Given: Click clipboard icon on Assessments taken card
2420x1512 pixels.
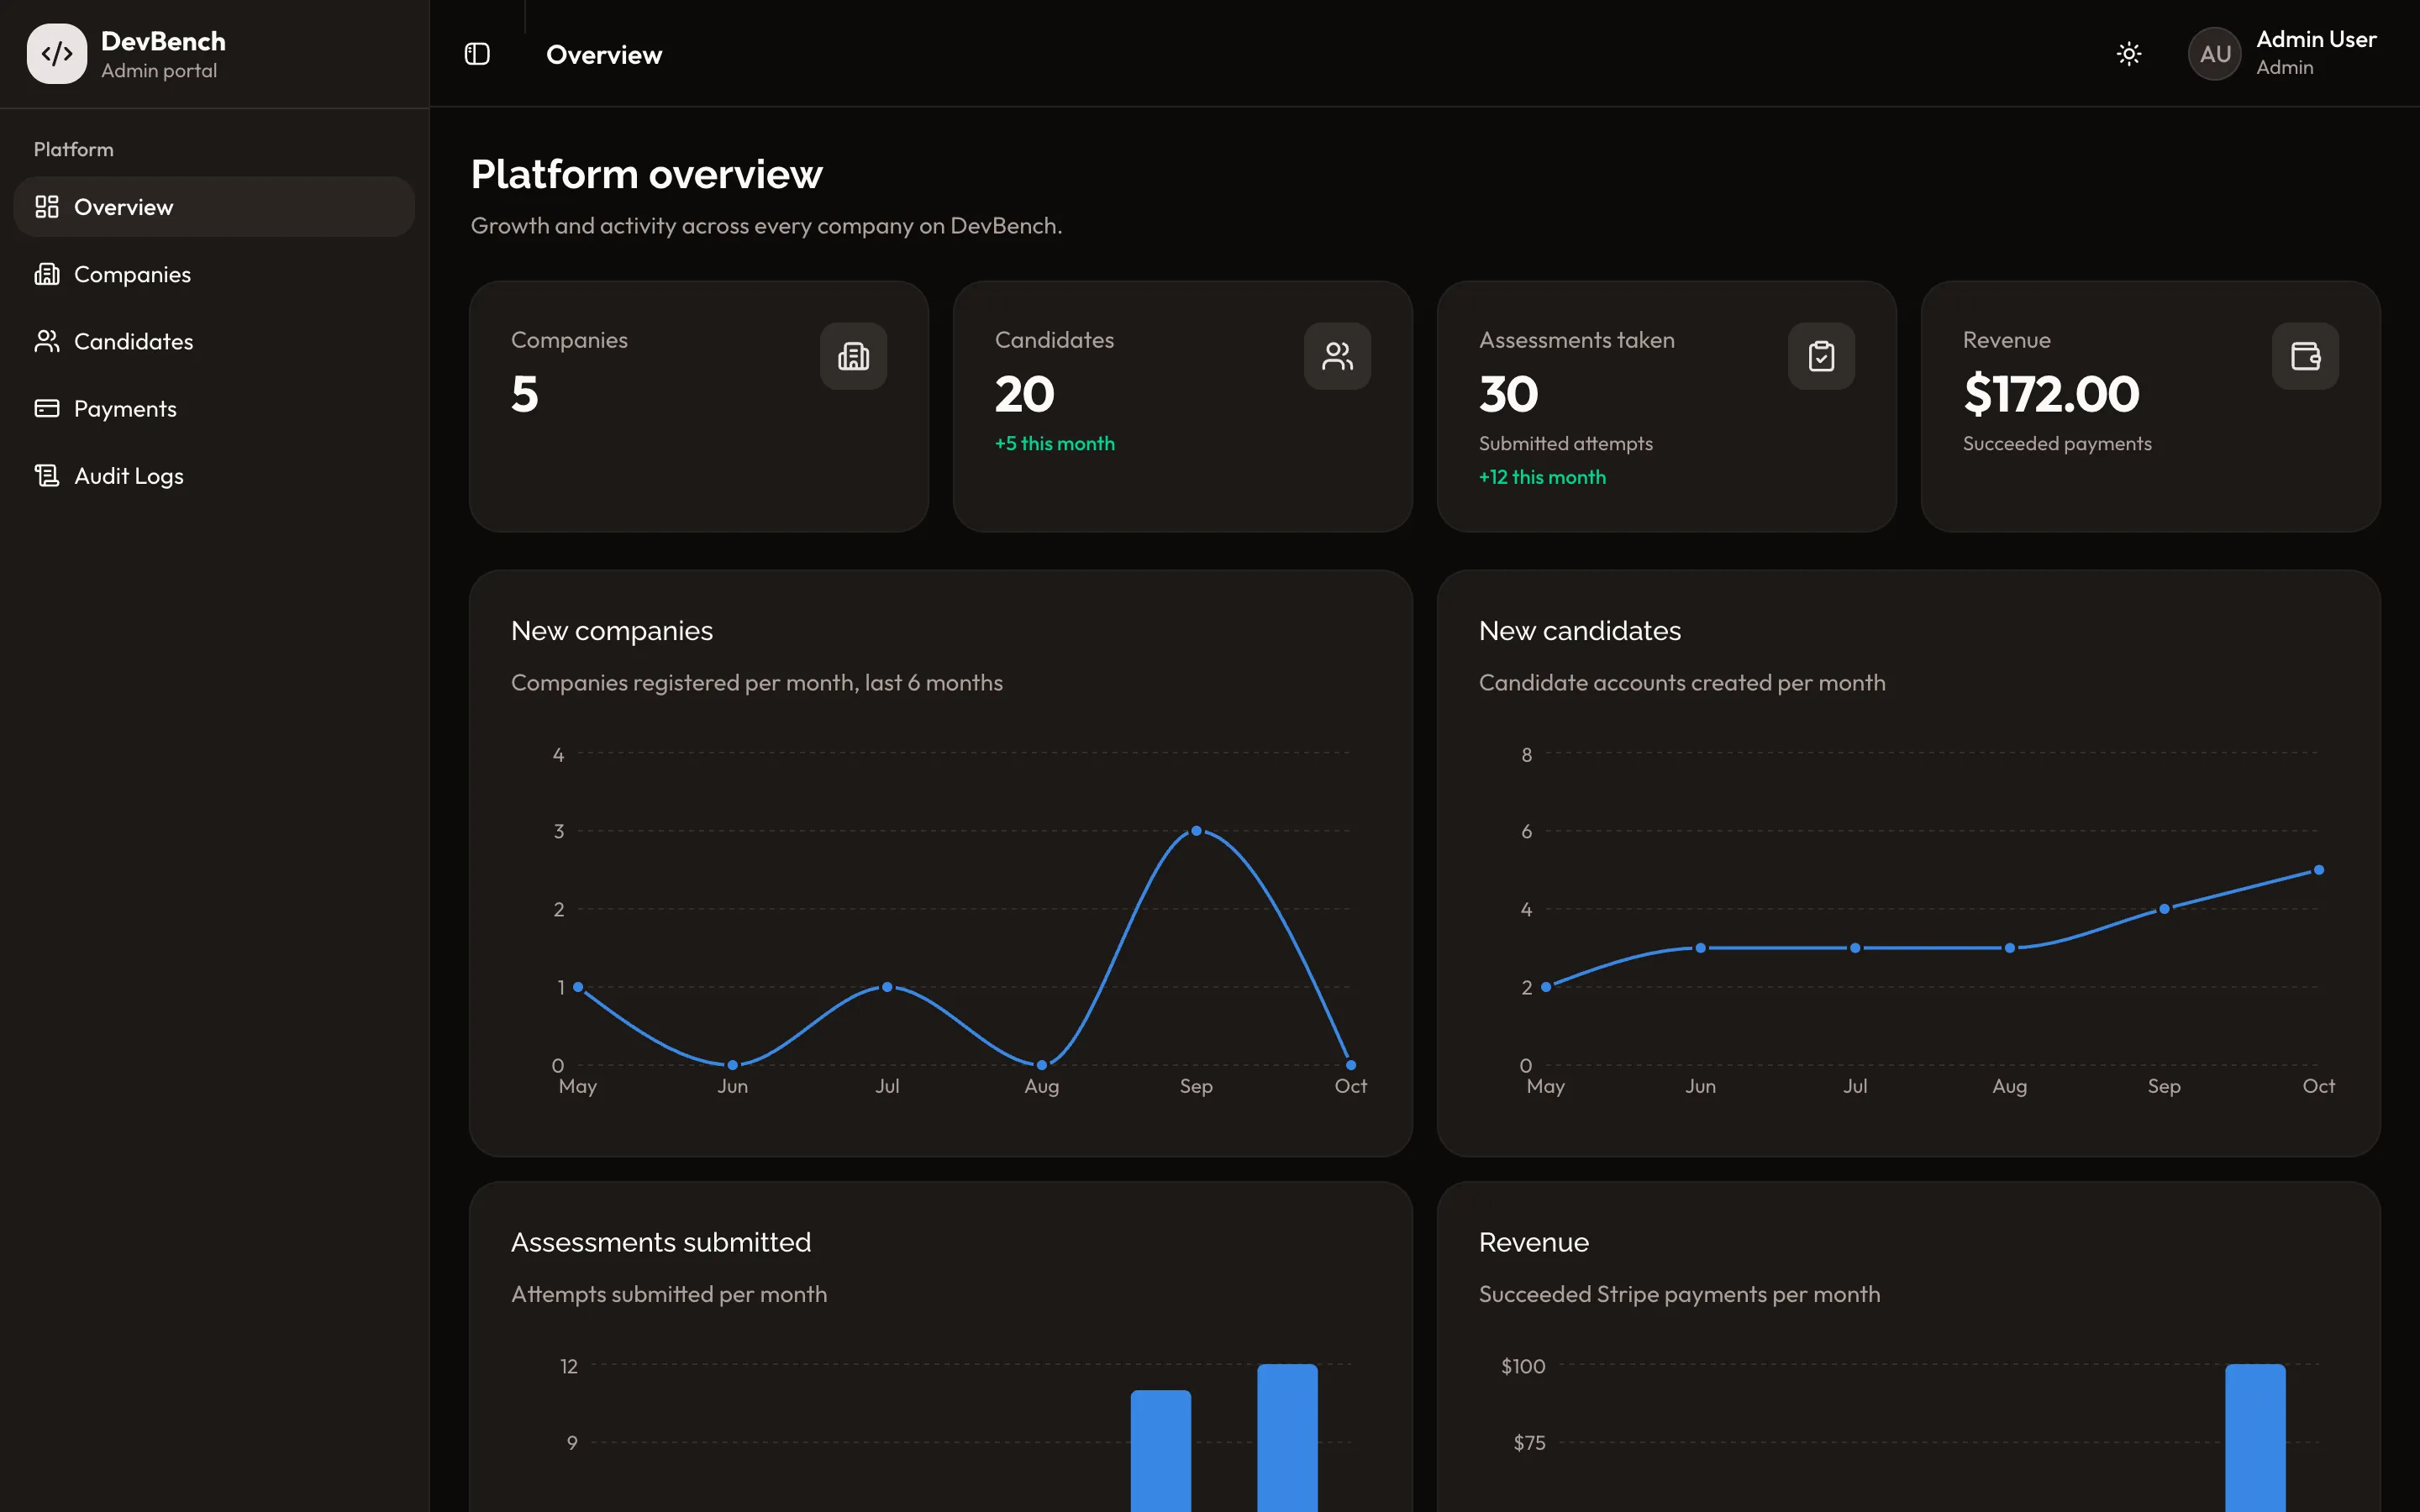Looking at the screenshot, I should [x=1821, y=356].
